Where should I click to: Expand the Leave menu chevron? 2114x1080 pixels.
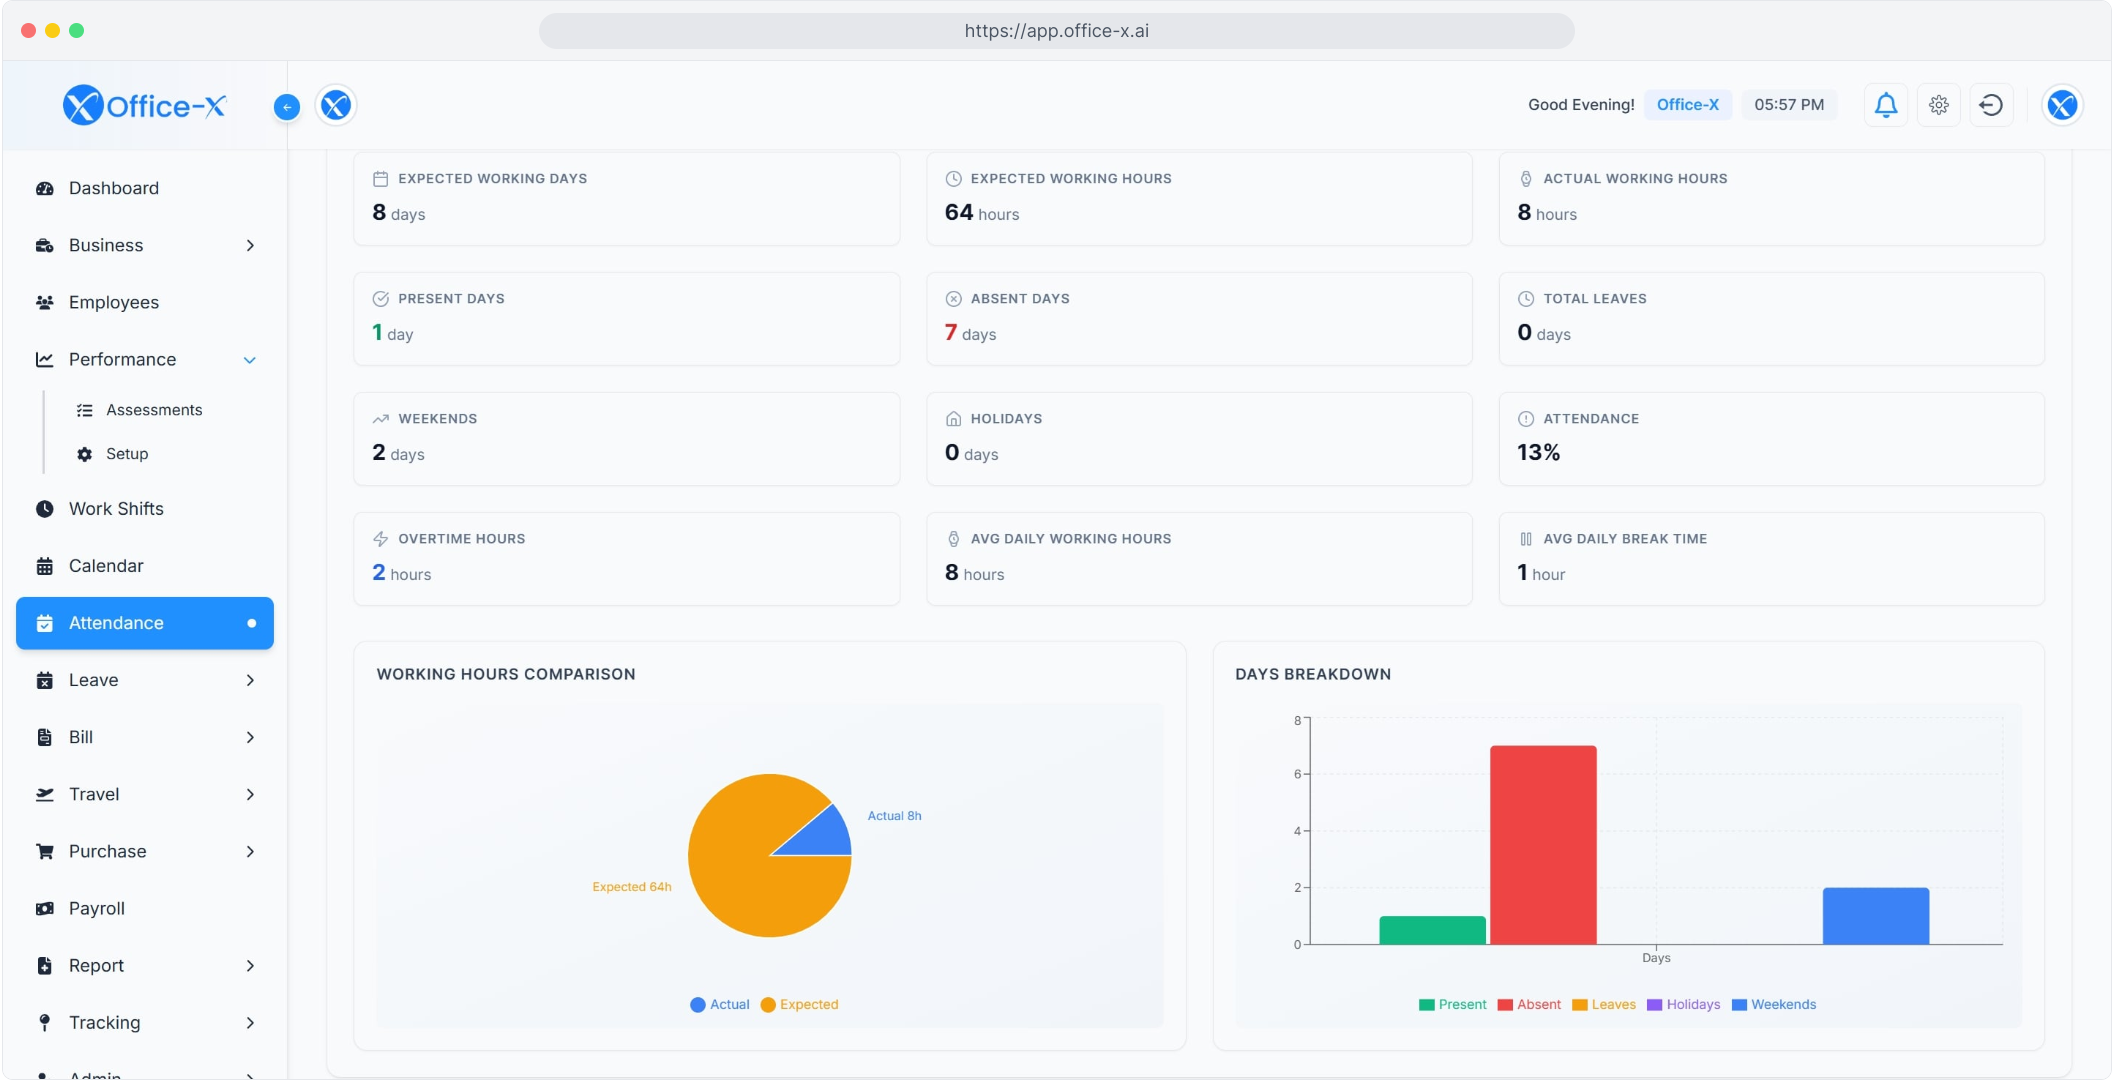pyautogui.click(x=250, y=681)
